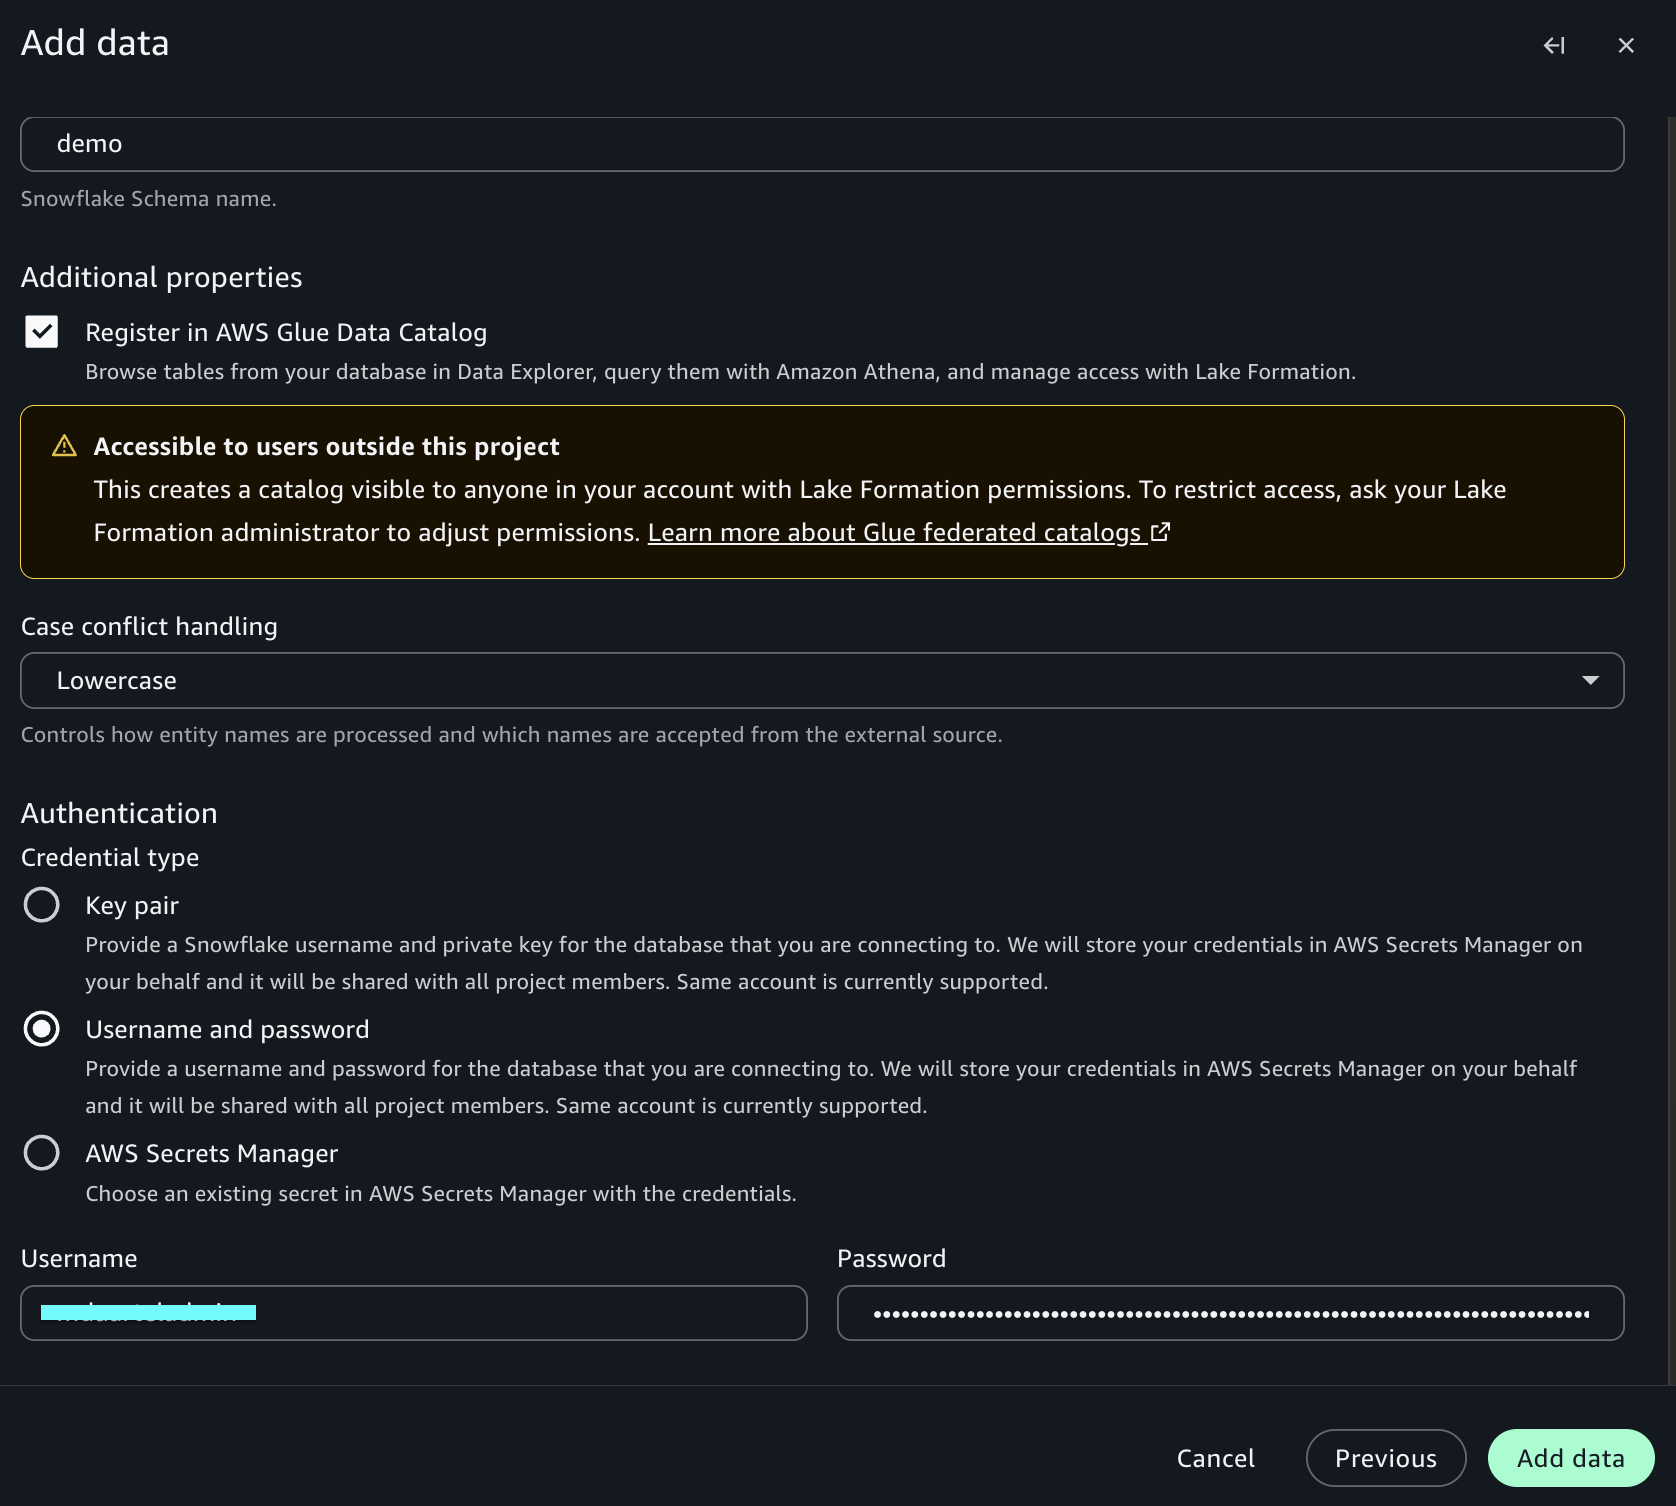This screenshot has height=1506, width=1676.
Task: Expand the Case conflict handling dropdown arrow
Action: [x=1590, y=681]
